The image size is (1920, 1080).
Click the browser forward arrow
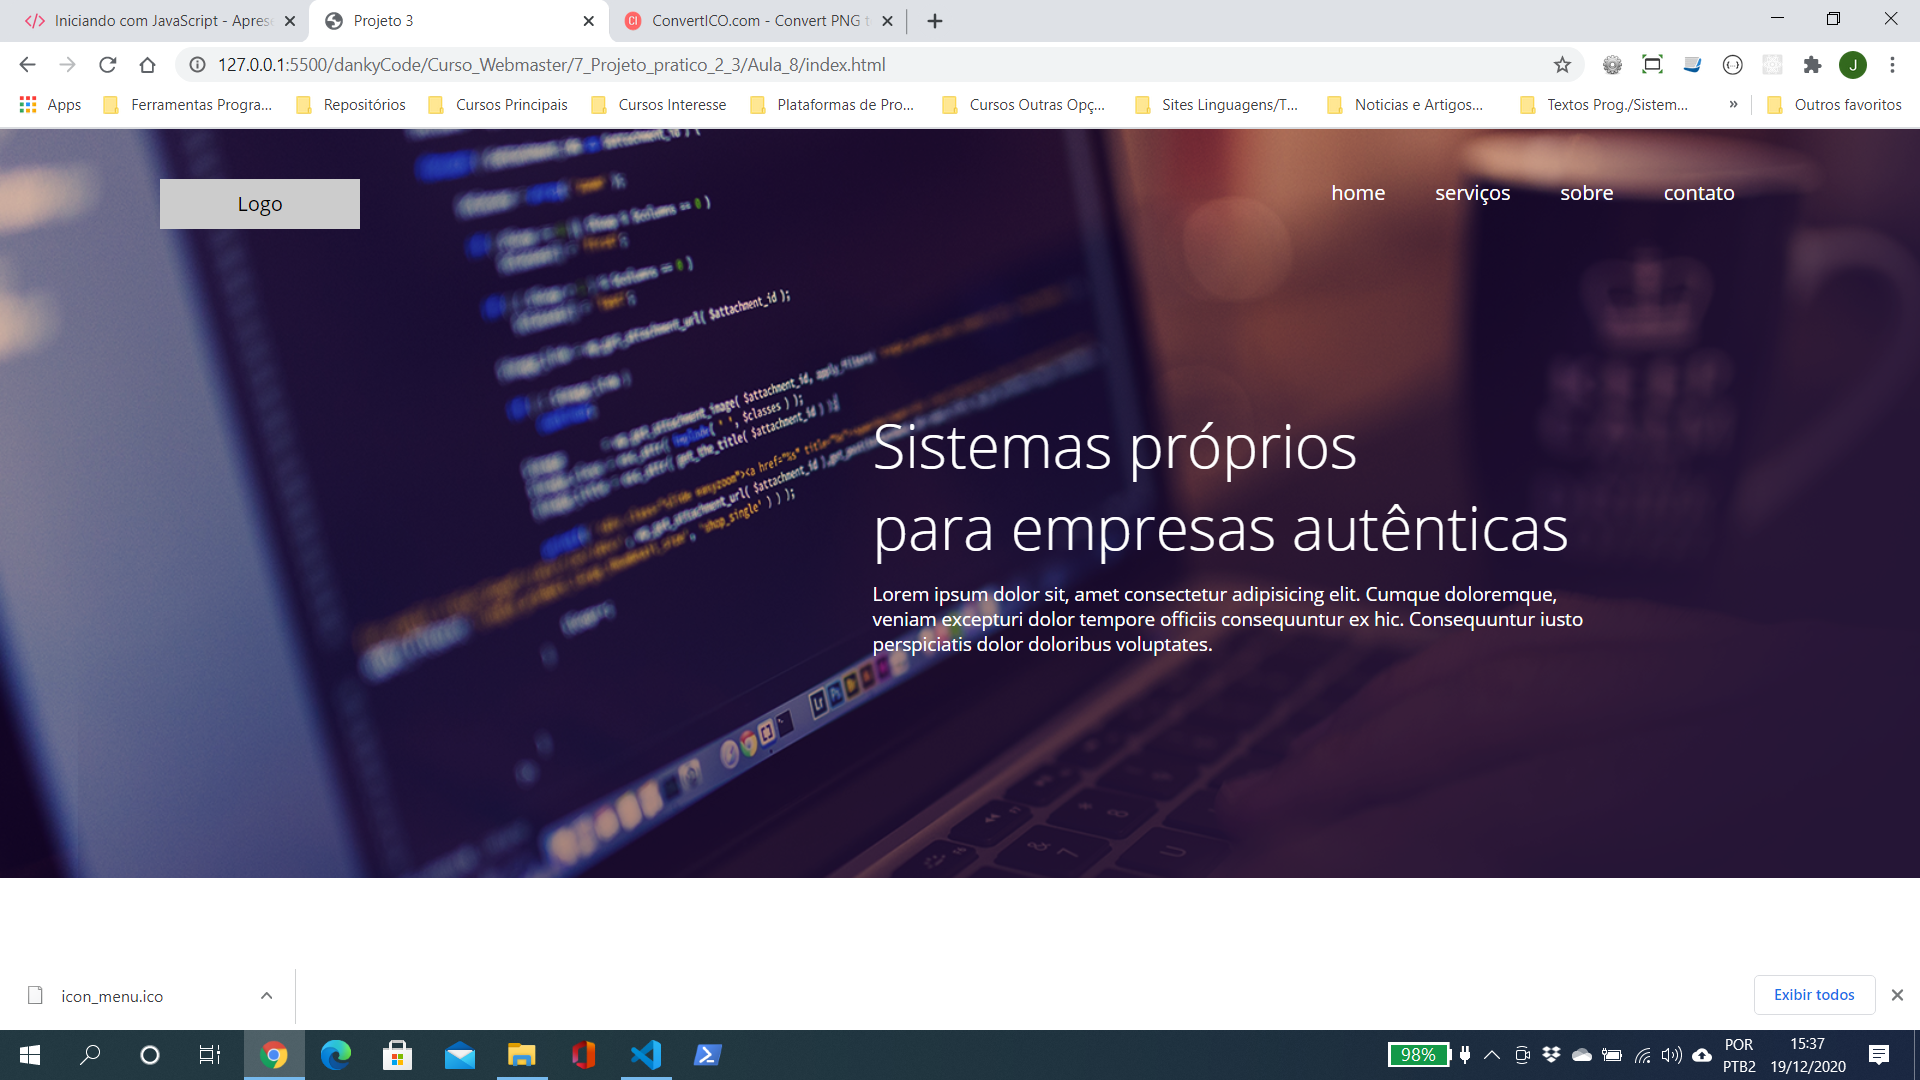(x=67, y=65)
